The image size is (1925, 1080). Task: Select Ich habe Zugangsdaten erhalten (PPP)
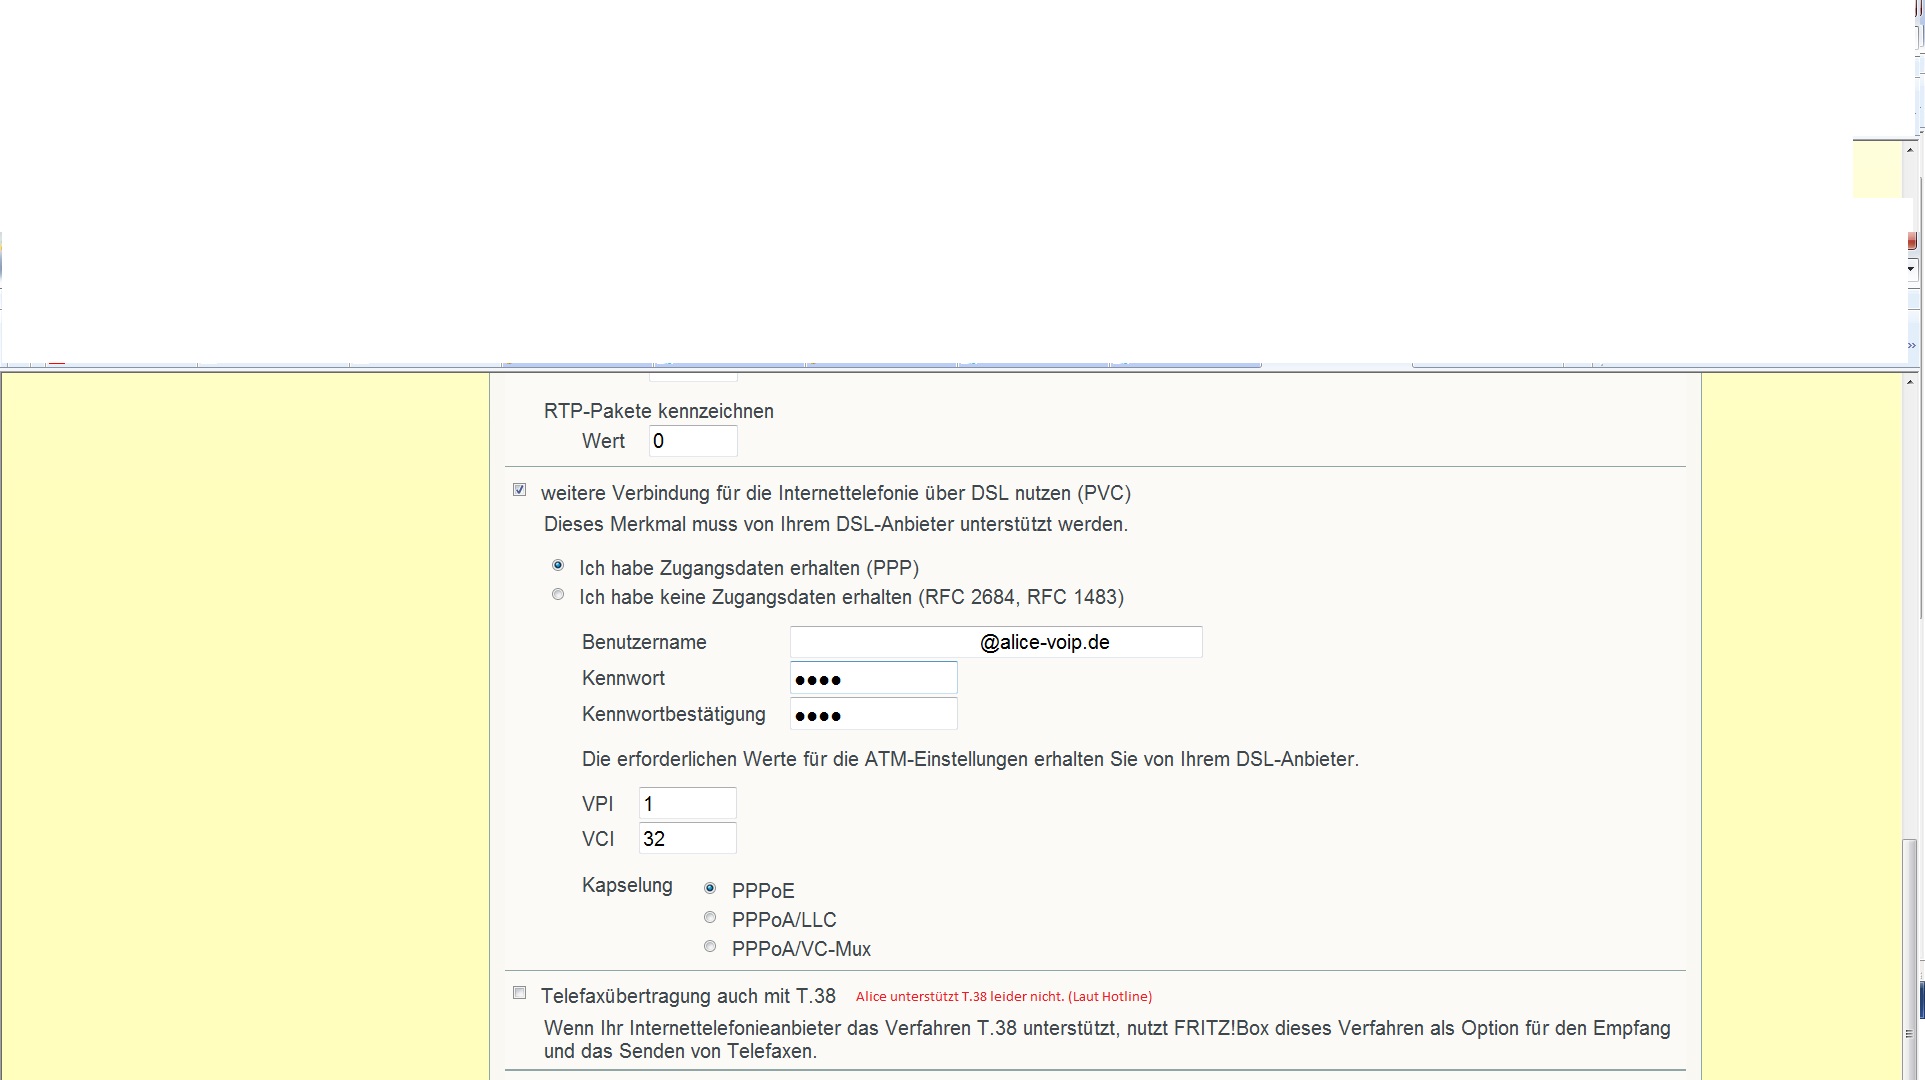click(x=558, y=566)
